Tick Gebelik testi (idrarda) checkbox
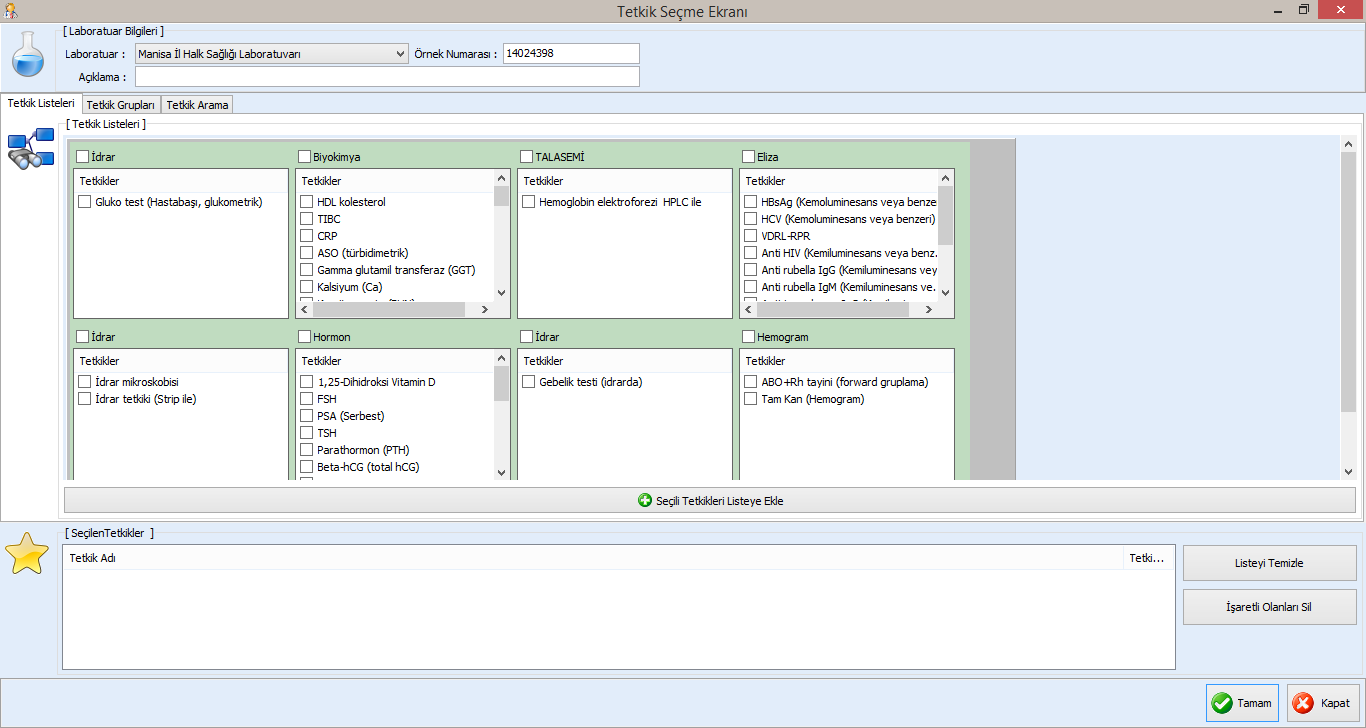The width and height of the screenshot is (1366, 728). [x=529, y=382]
